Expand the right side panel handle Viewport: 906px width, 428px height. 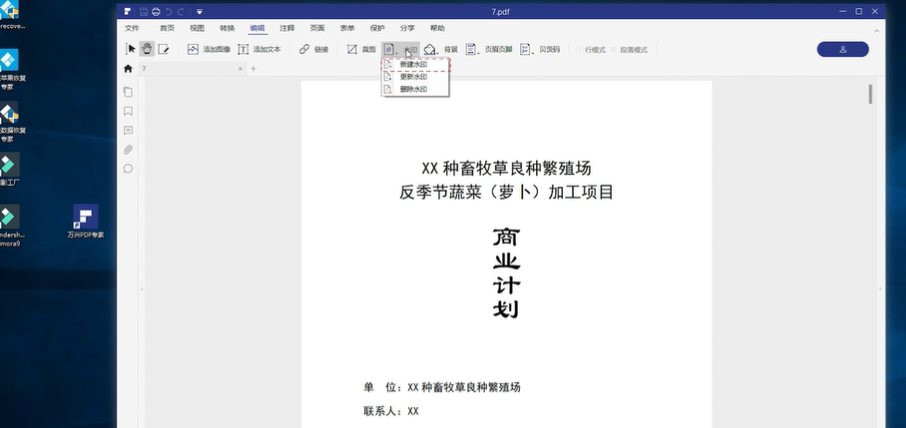pos(881,288)
